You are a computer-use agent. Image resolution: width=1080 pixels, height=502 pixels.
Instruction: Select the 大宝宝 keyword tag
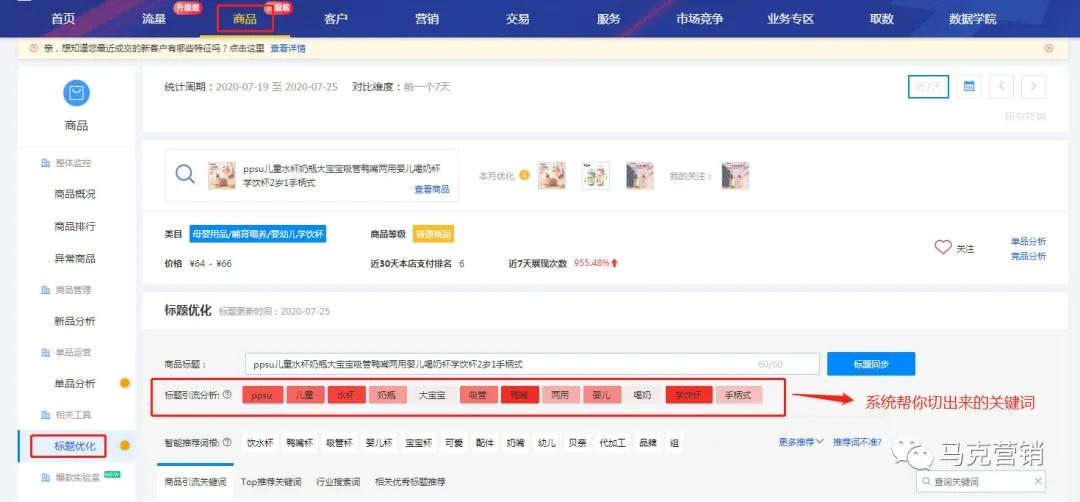tap(432, 395)
